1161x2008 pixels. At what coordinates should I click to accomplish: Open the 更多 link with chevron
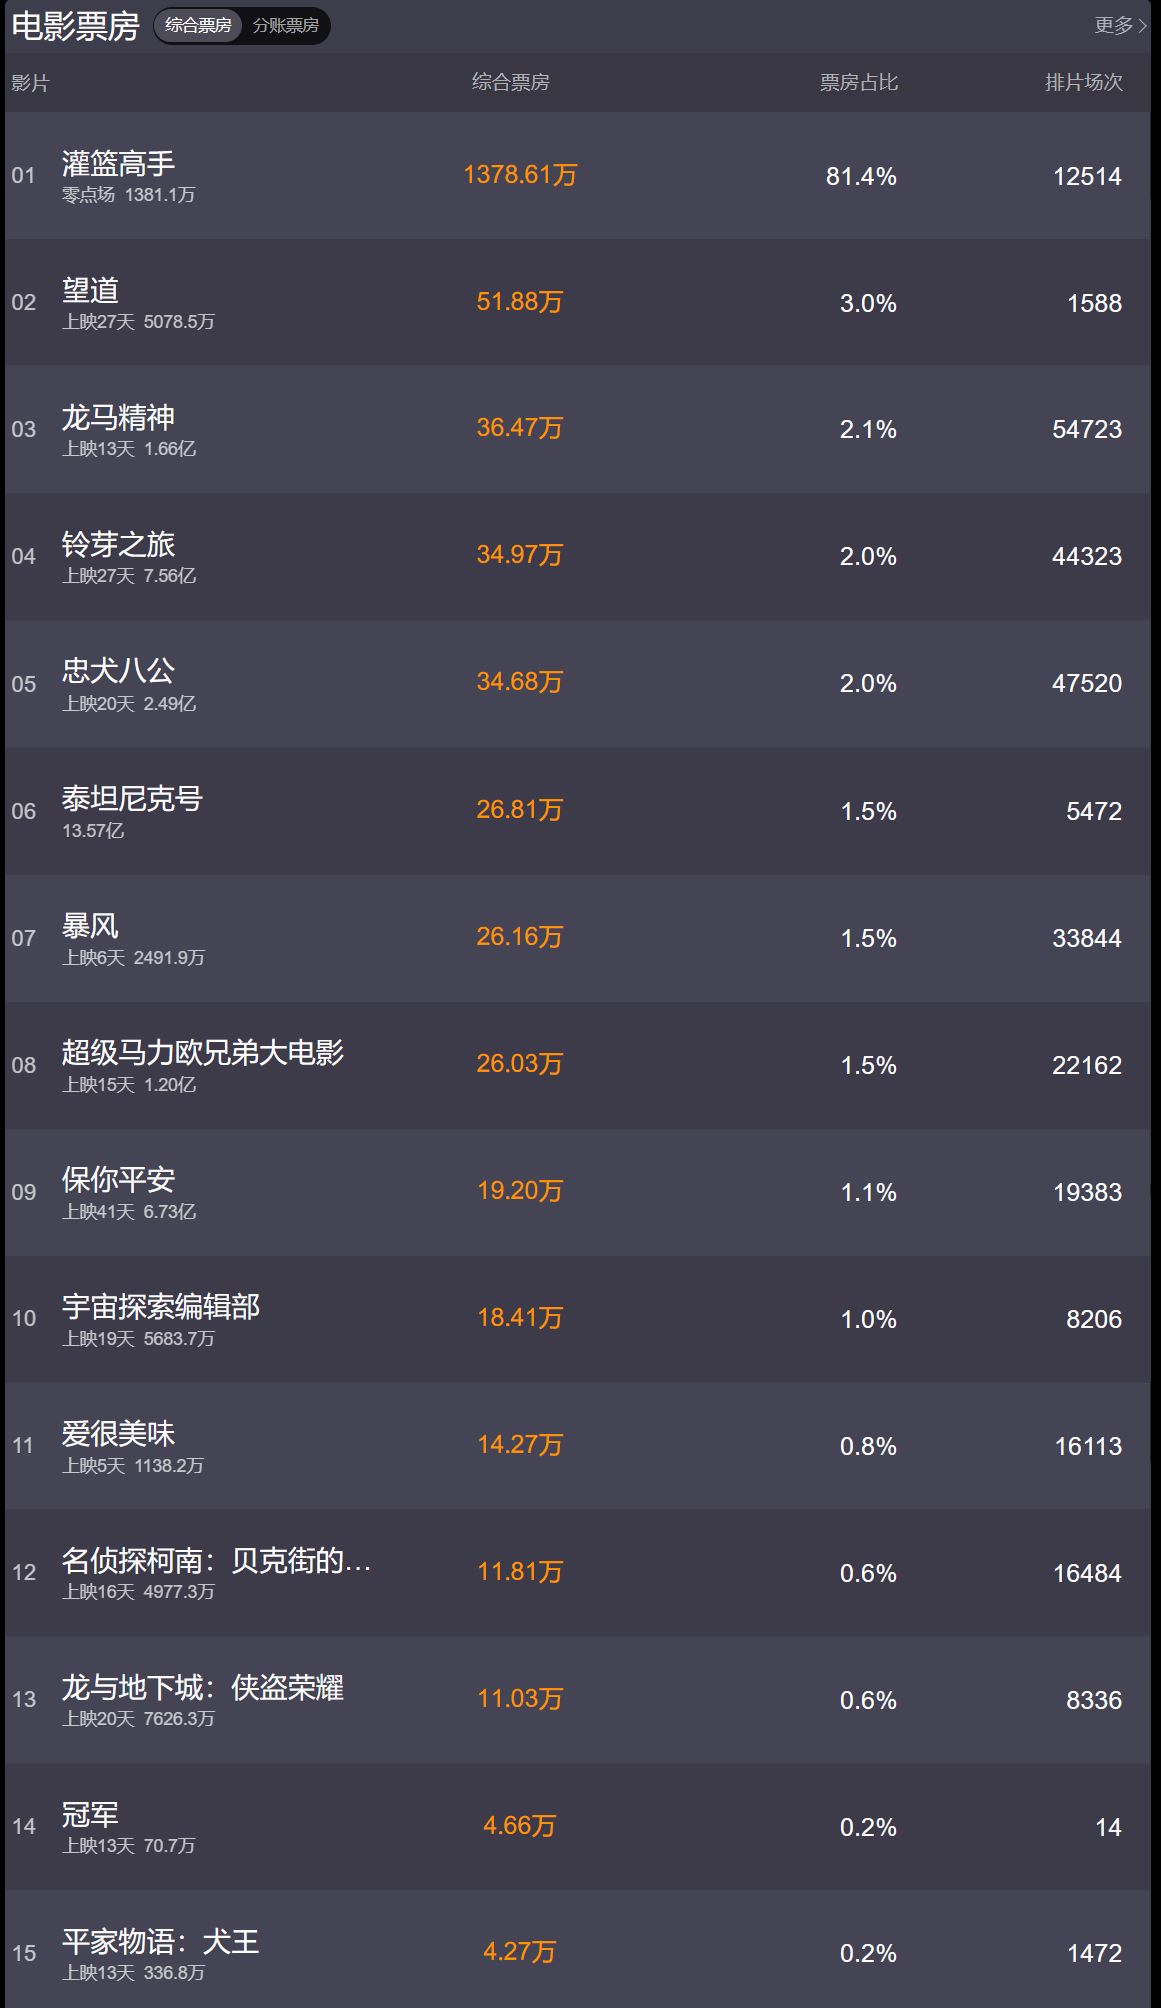[1120, 25]
